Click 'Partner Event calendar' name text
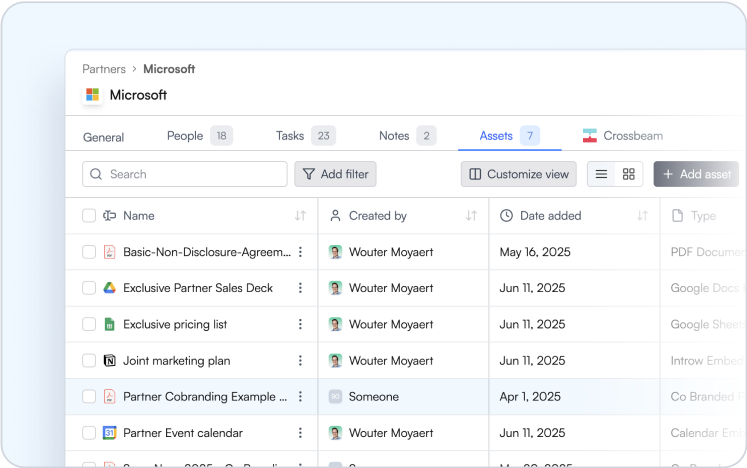 [183, 433]
